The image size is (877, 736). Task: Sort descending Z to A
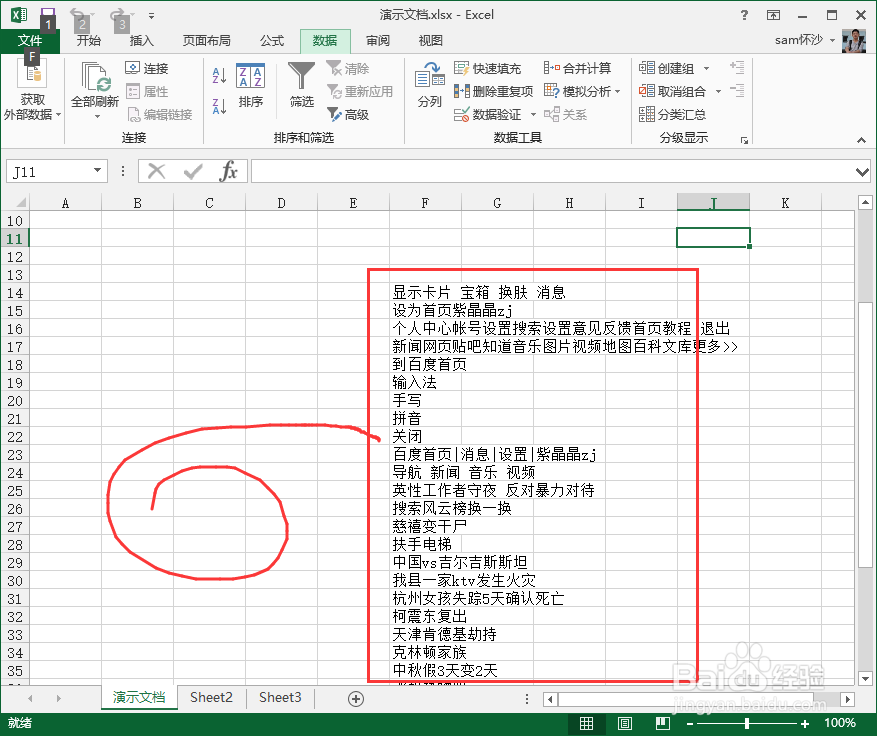219,106
